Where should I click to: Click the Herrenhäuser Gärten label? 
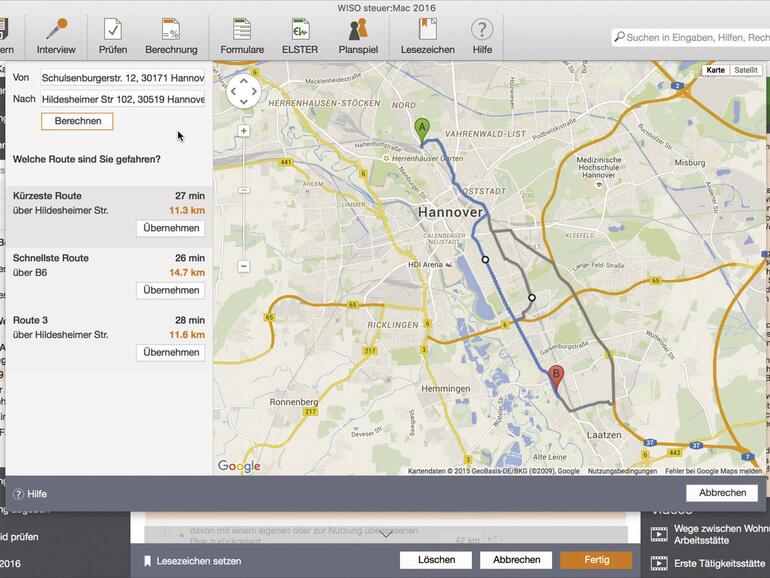click(427, 159)
